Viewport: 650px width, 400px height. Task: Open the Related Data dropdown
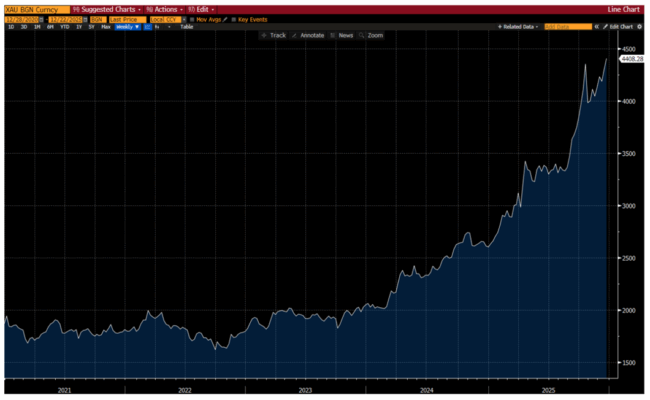click(519, 26)
